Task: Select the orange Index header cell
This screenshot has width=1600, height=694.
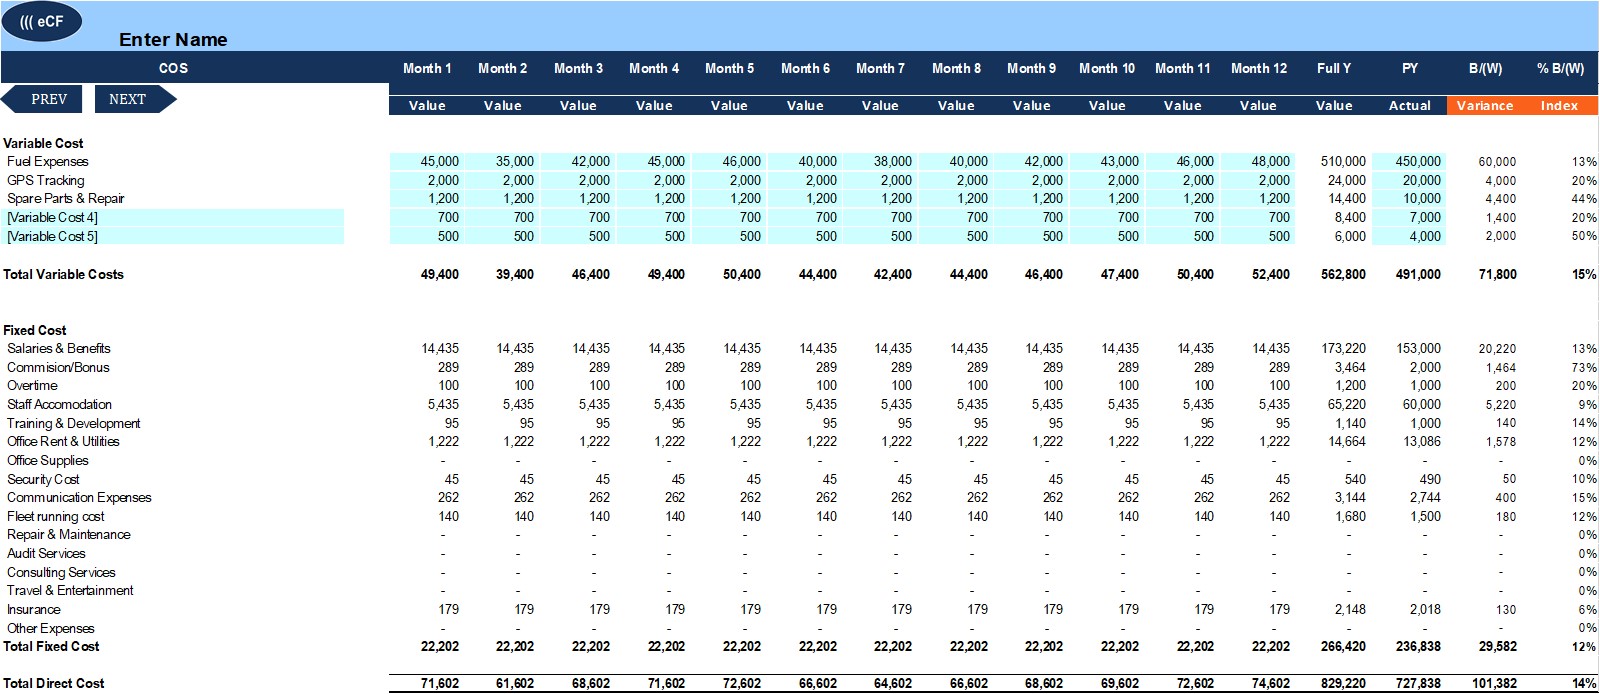Action: [x=1560, y=105]
